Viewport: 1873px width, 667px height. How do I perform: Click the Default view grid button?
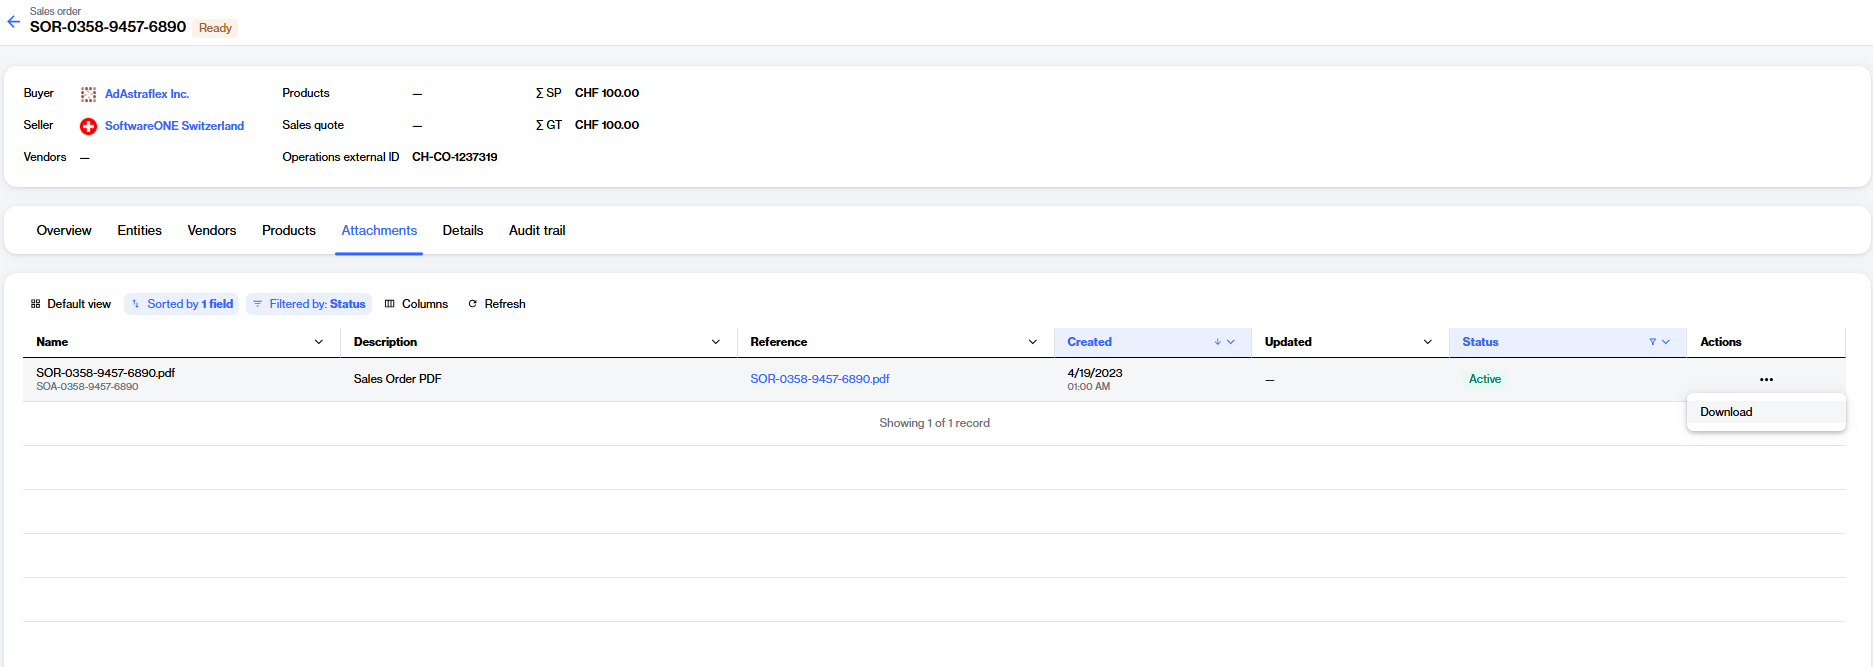click(x=70, y=304)
